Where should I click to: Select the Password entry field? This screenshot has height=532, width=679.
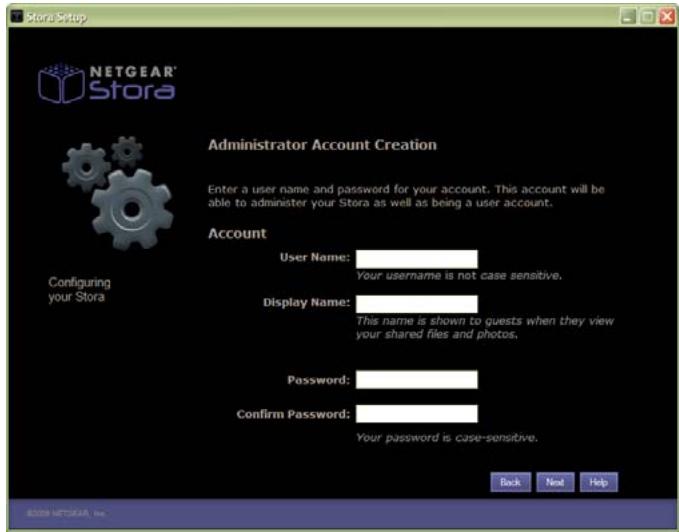[417, 379]
